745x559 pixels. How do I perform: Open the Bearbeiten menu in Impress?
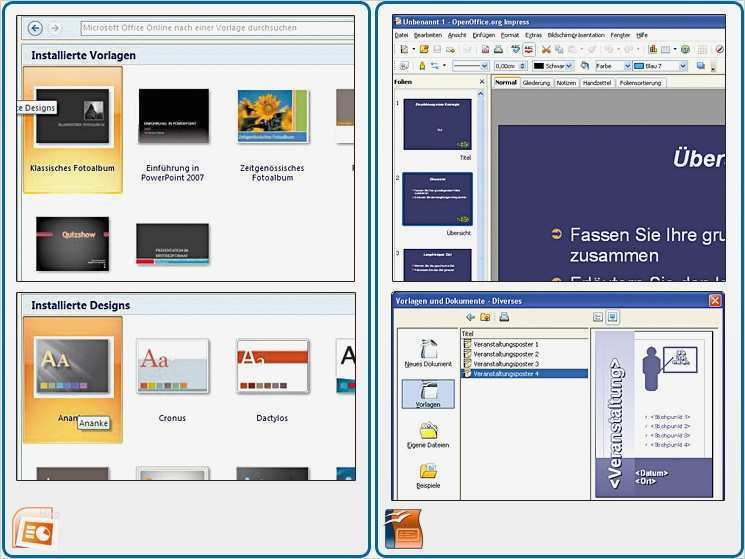[x=428, y=35]
